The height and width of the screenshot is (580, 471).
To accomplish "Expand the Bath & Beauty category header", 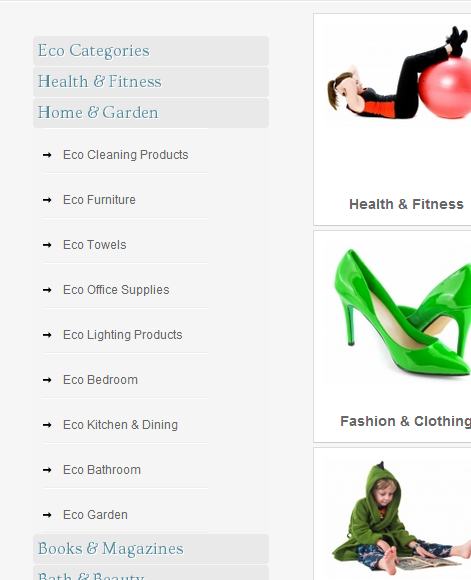I will [151, 573].
